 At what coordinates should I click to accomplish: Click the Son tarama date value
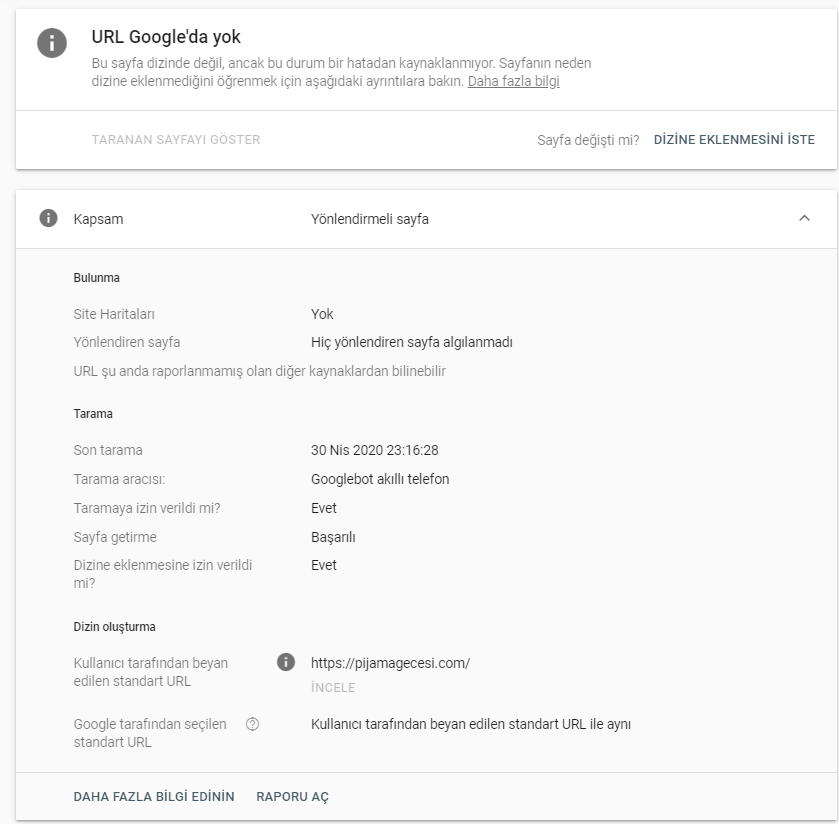coord(375,450)
